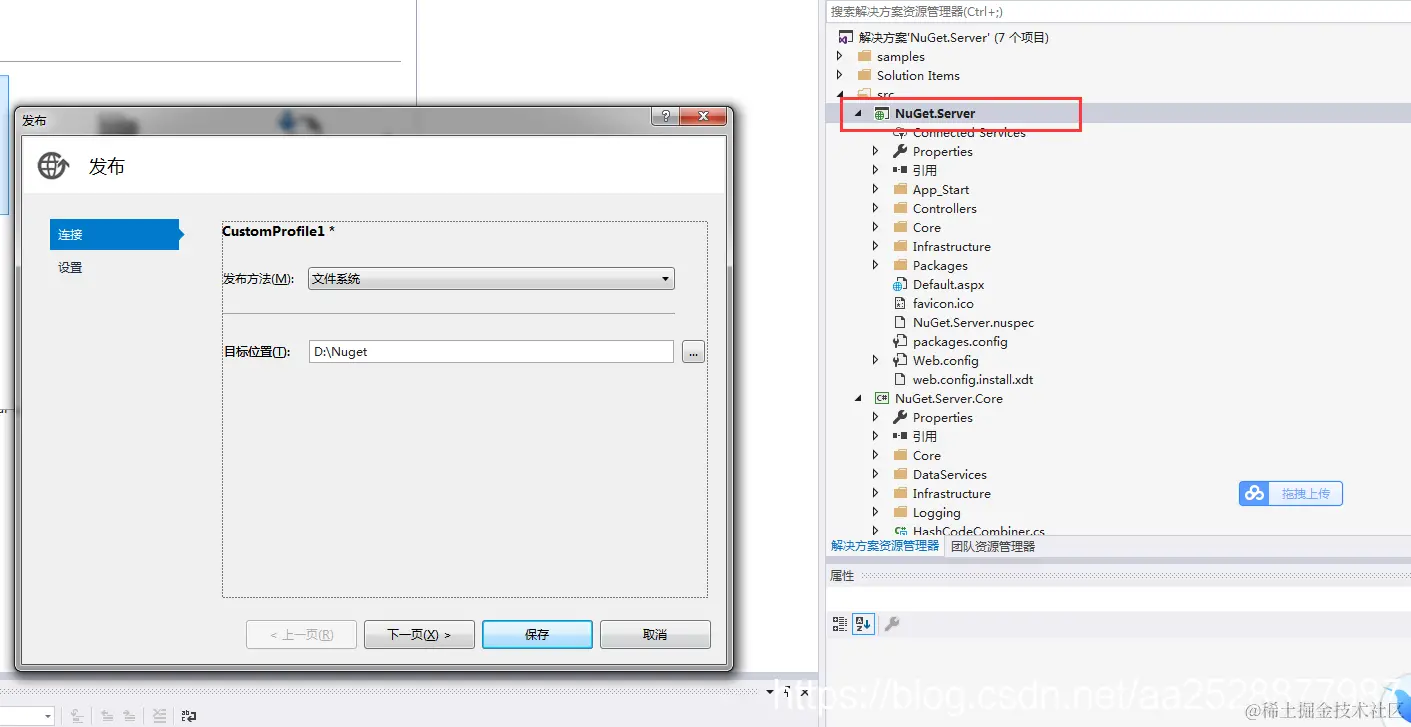Select the 引用 node under NuGet.Server

click(924, 171)
